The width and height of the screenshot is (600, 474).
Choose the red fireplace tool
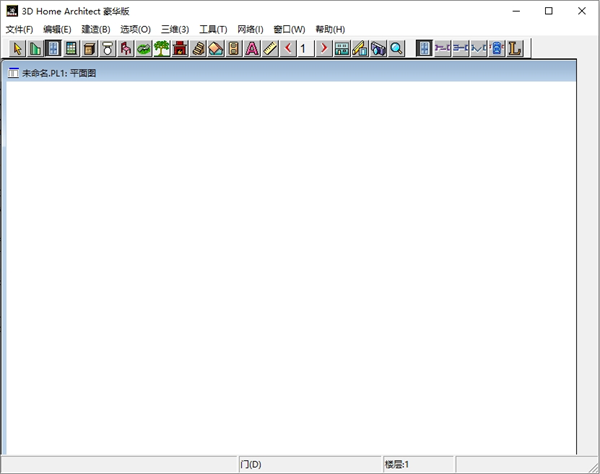click(x=179, y=48)
